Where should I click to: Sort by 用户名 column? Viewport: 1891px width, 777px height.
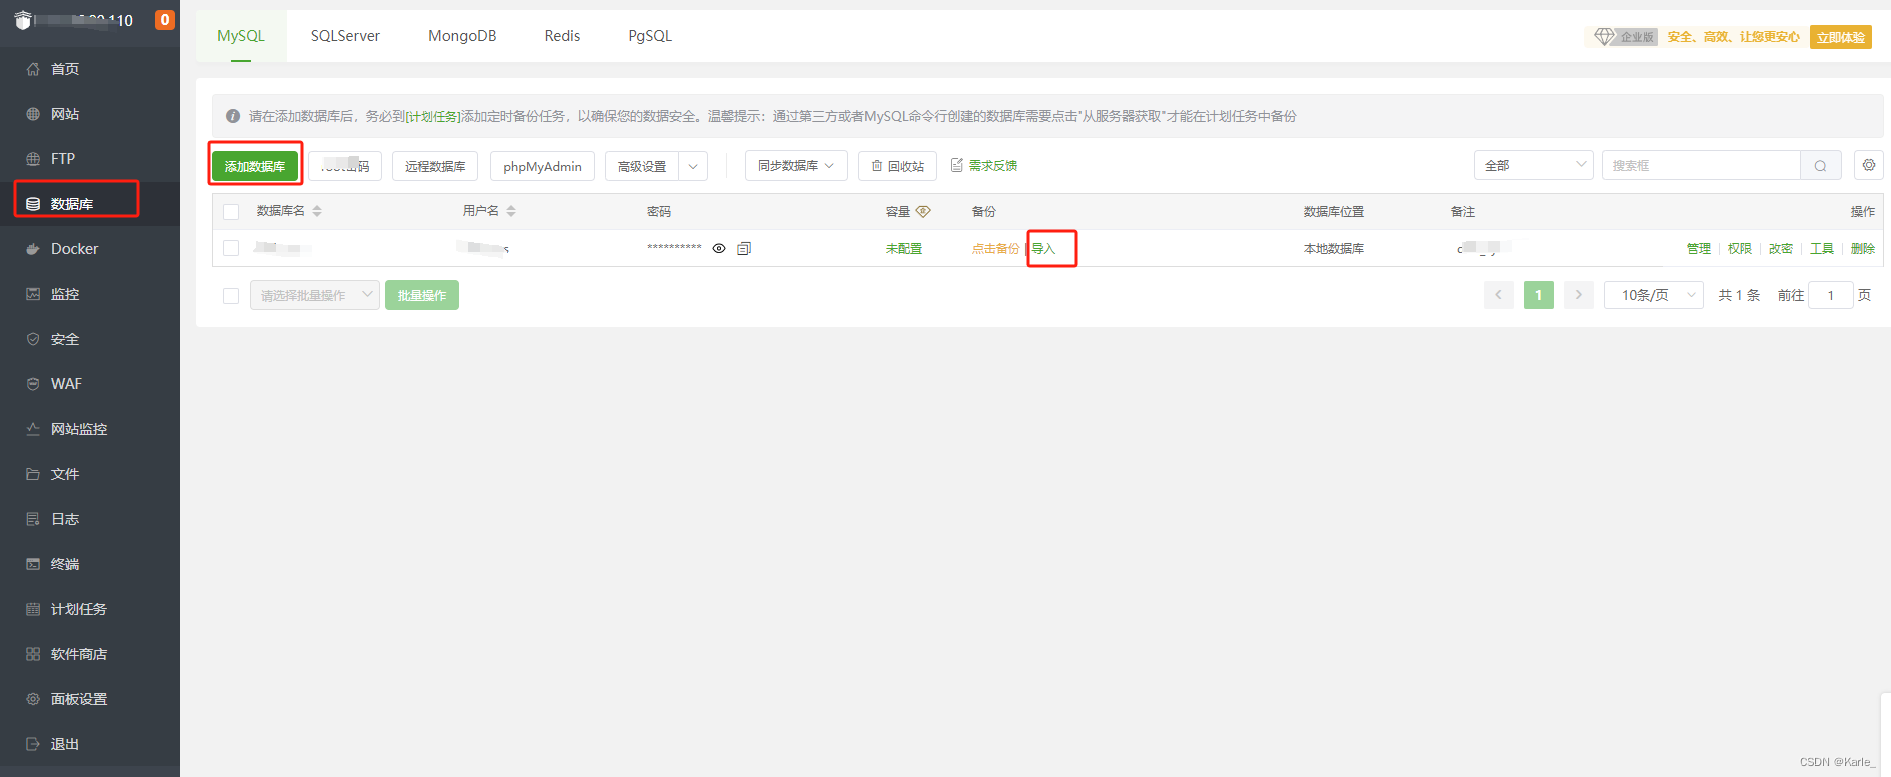(511, 211)
